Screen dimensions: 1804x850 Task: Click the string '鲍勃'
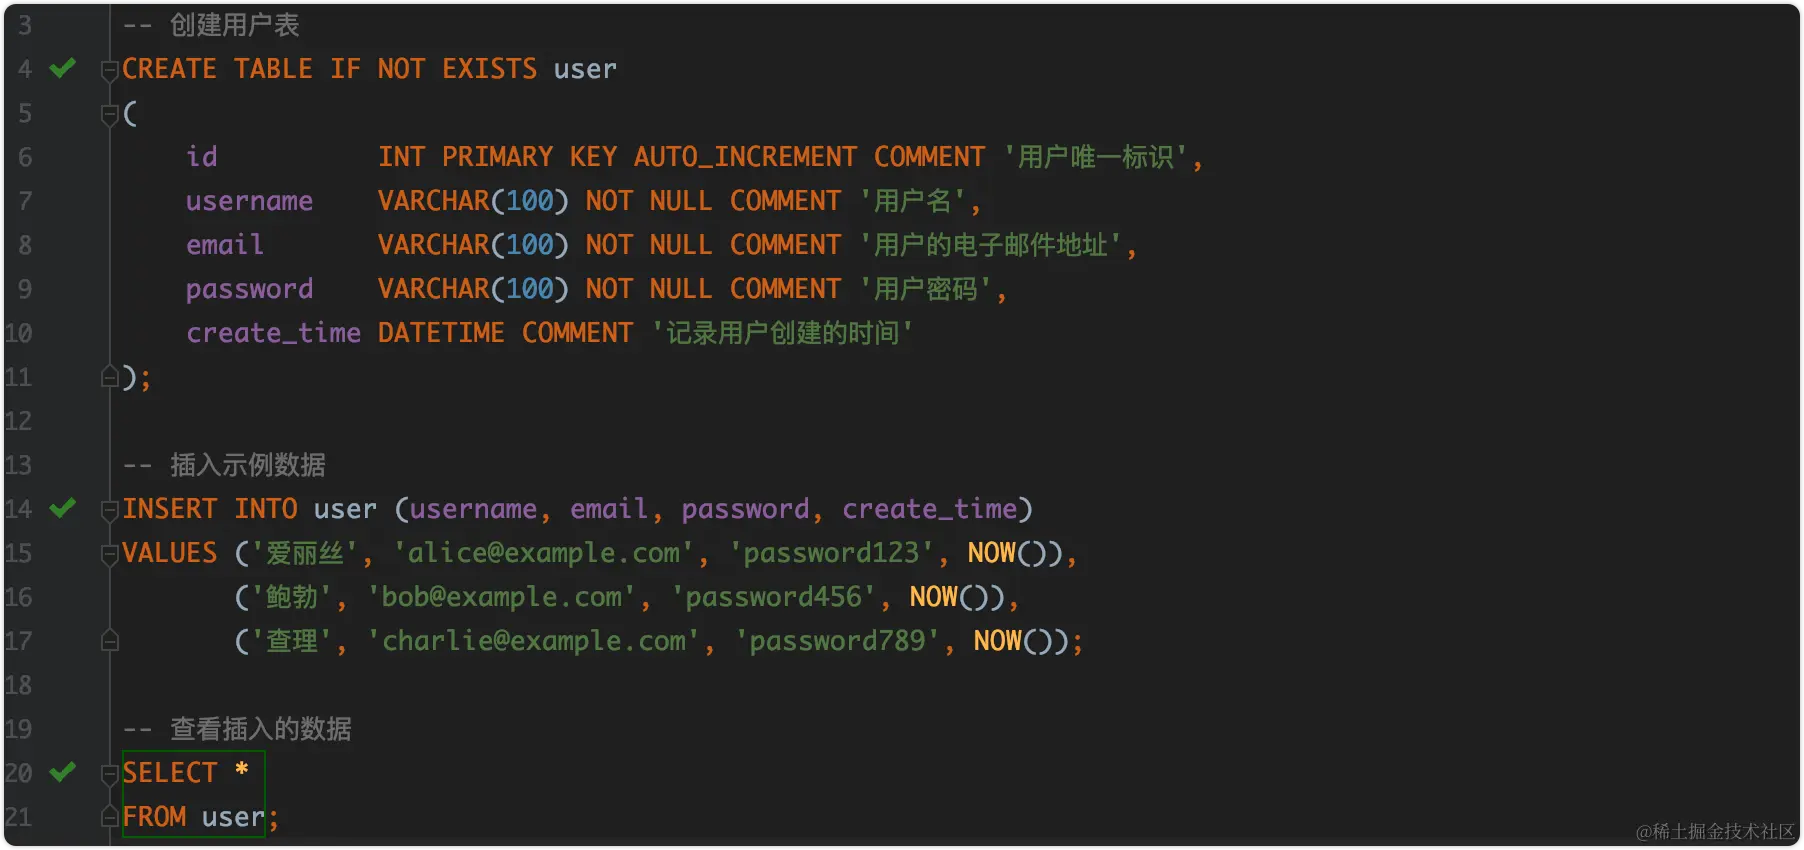click(x=292, y=597)
